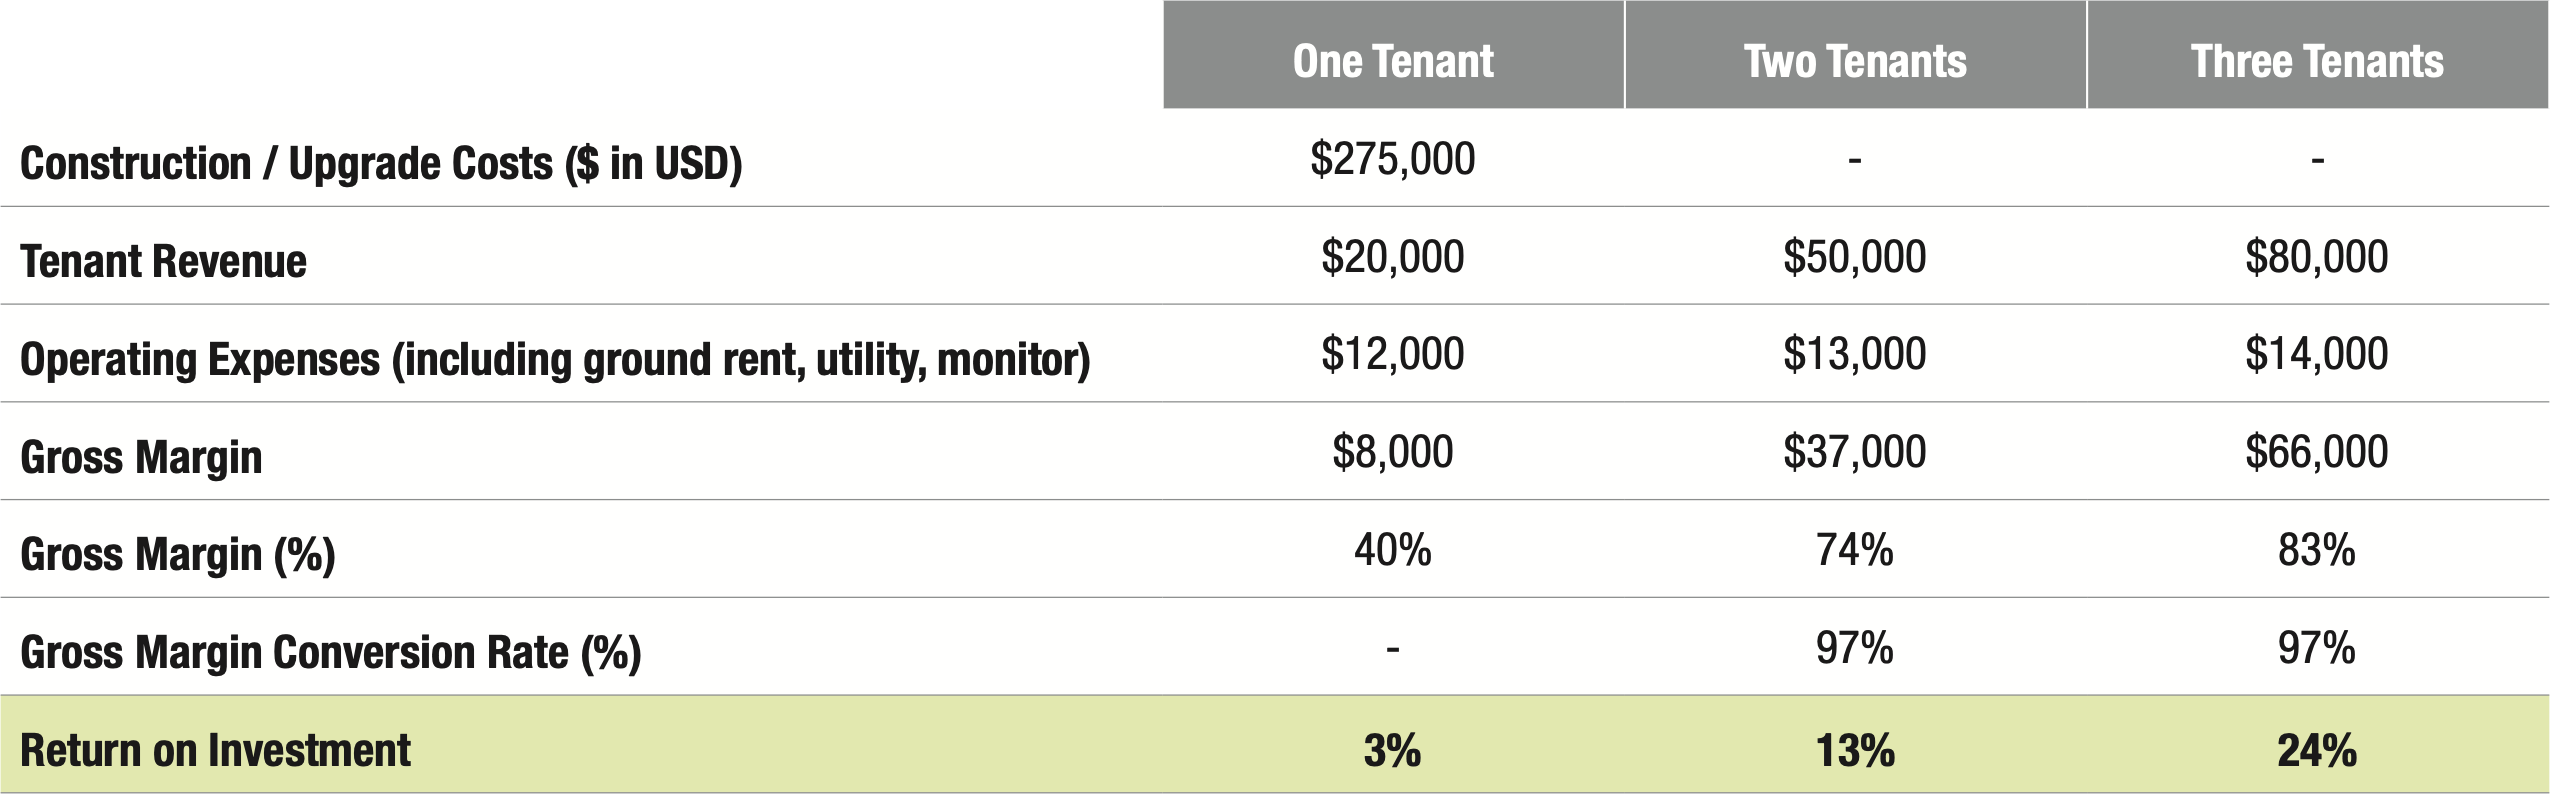
Task: Click the $275,000 construction cost cell
Action: coord(1393,159)
